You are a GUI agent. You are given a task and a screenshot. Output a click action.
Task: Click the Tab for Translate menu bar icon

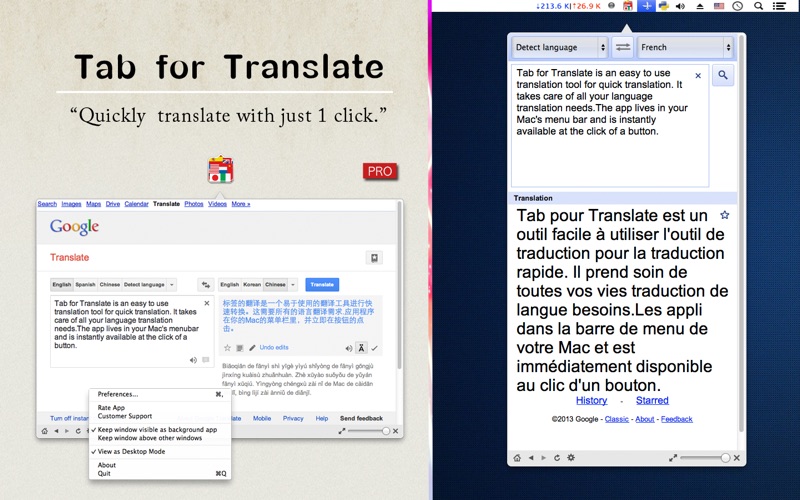pos(628,6)
